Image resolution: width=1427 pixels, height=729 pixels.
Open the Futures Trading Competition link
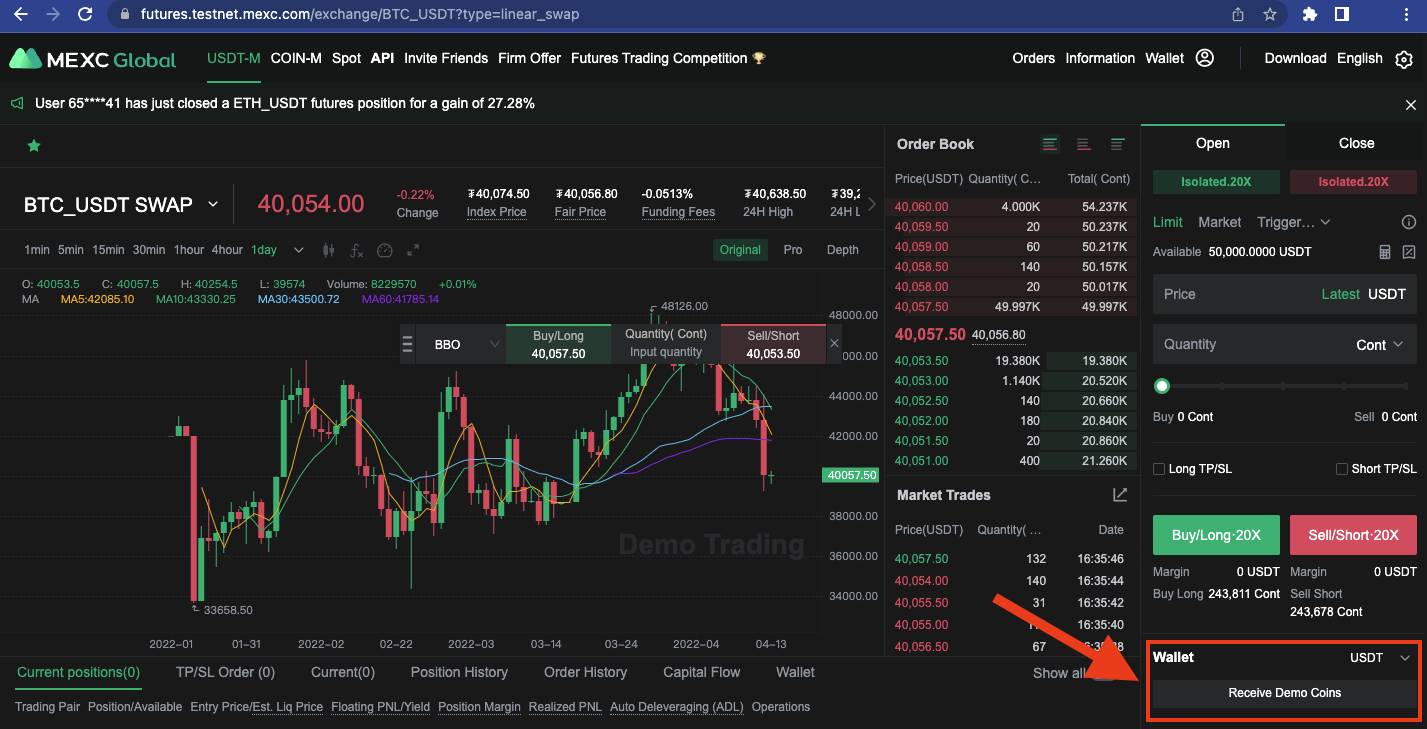pyautogui.click(x=668, y=58)
